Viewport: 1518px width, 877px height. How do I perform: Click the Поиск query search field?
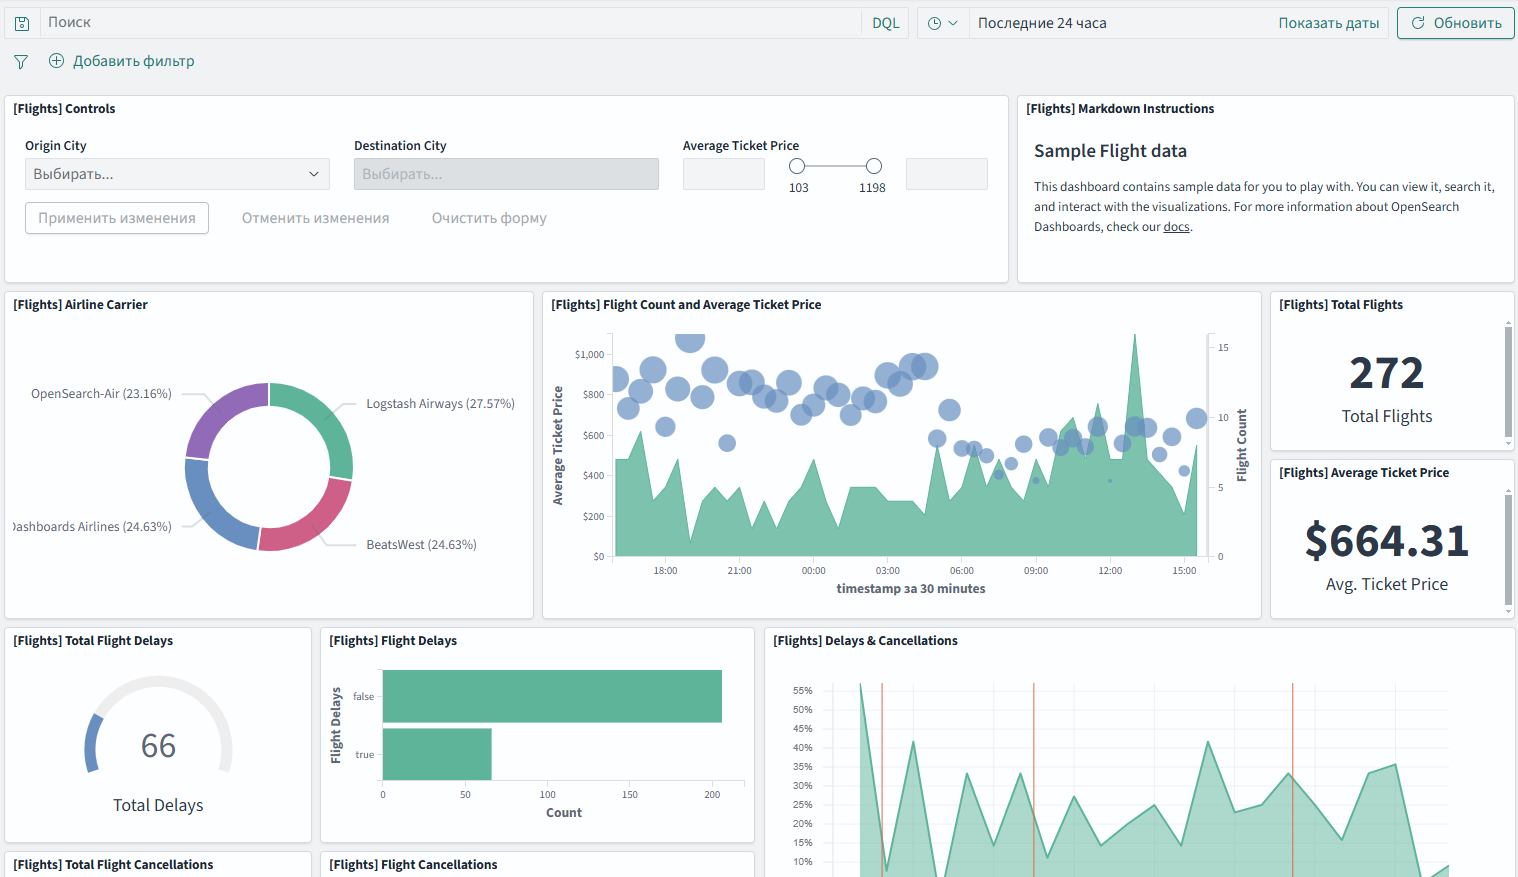pos(450,23)
